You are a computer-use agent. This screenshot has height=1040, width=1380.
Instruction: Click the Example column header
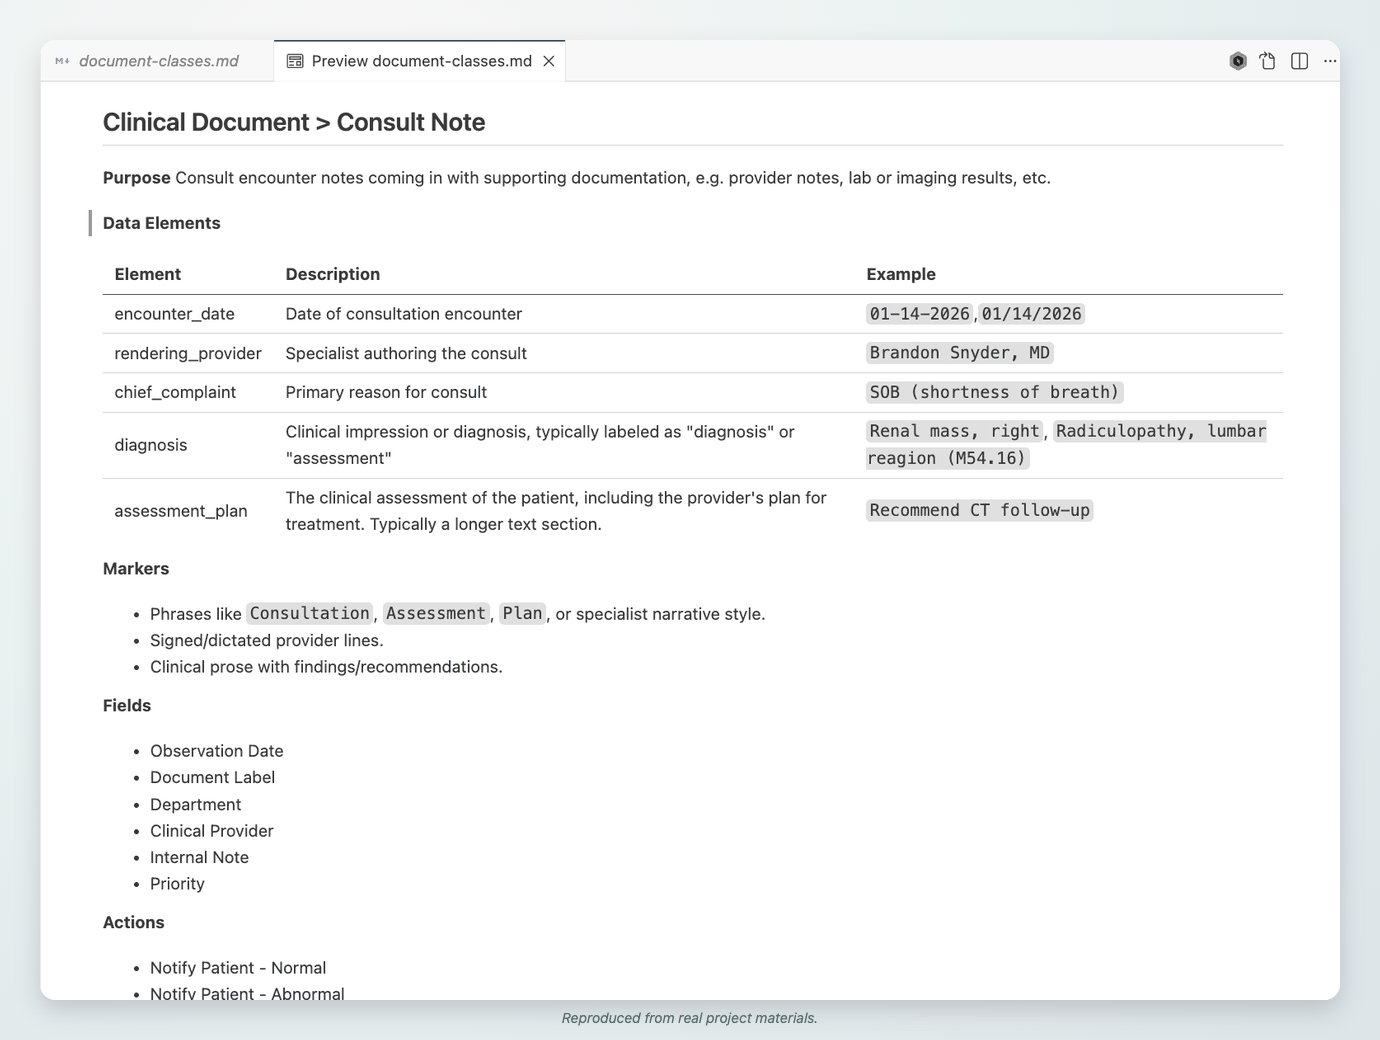[x=900, y=274]
